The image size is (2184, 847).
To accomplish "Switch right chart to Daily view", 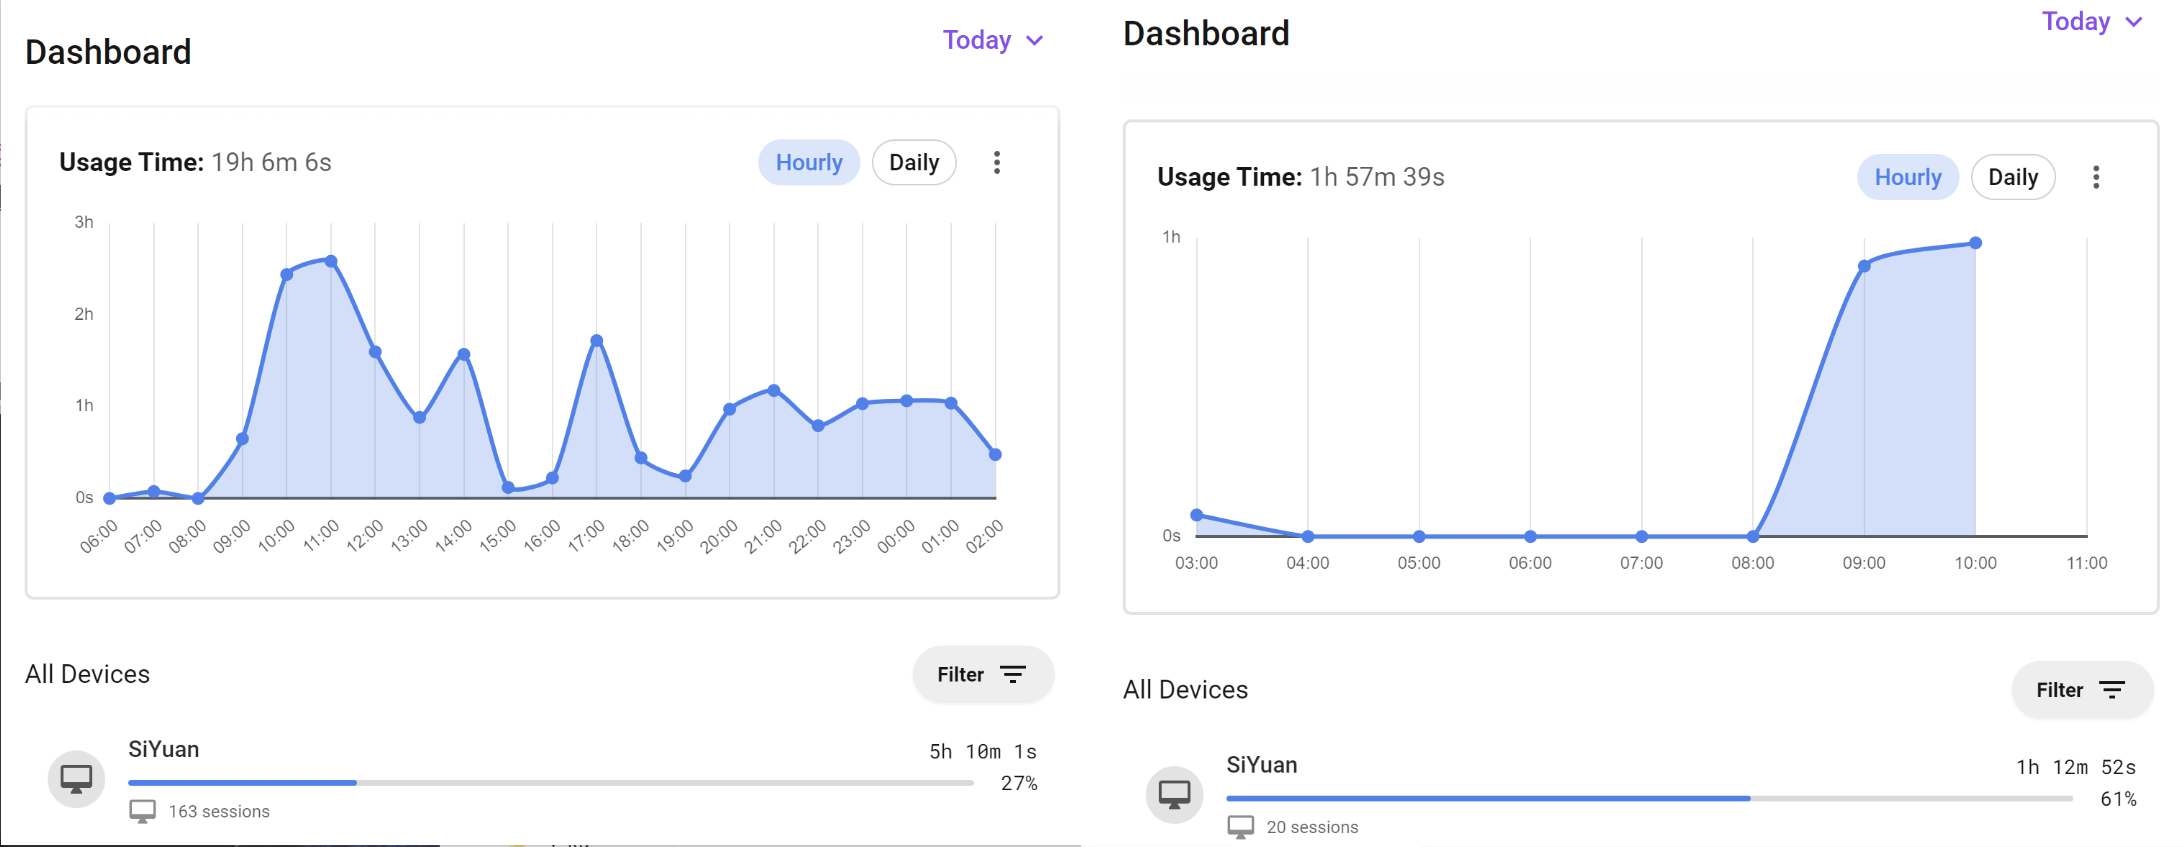I will pos(2012,178).
